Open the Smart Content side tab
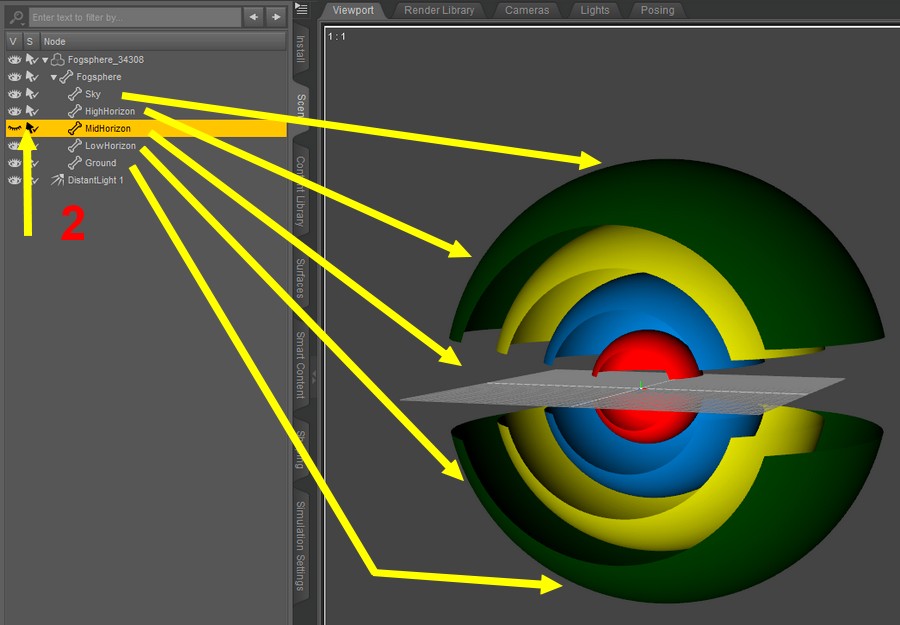This screenshot has width=900, height=625. 301,365
